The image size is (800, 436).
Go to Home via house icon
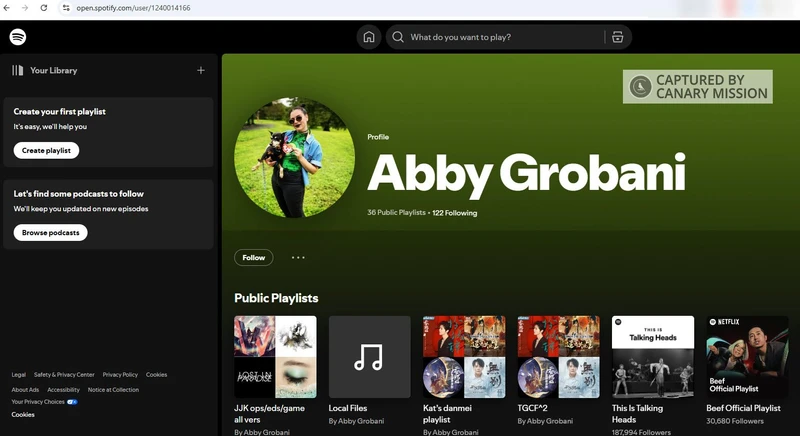pos(369,37)
